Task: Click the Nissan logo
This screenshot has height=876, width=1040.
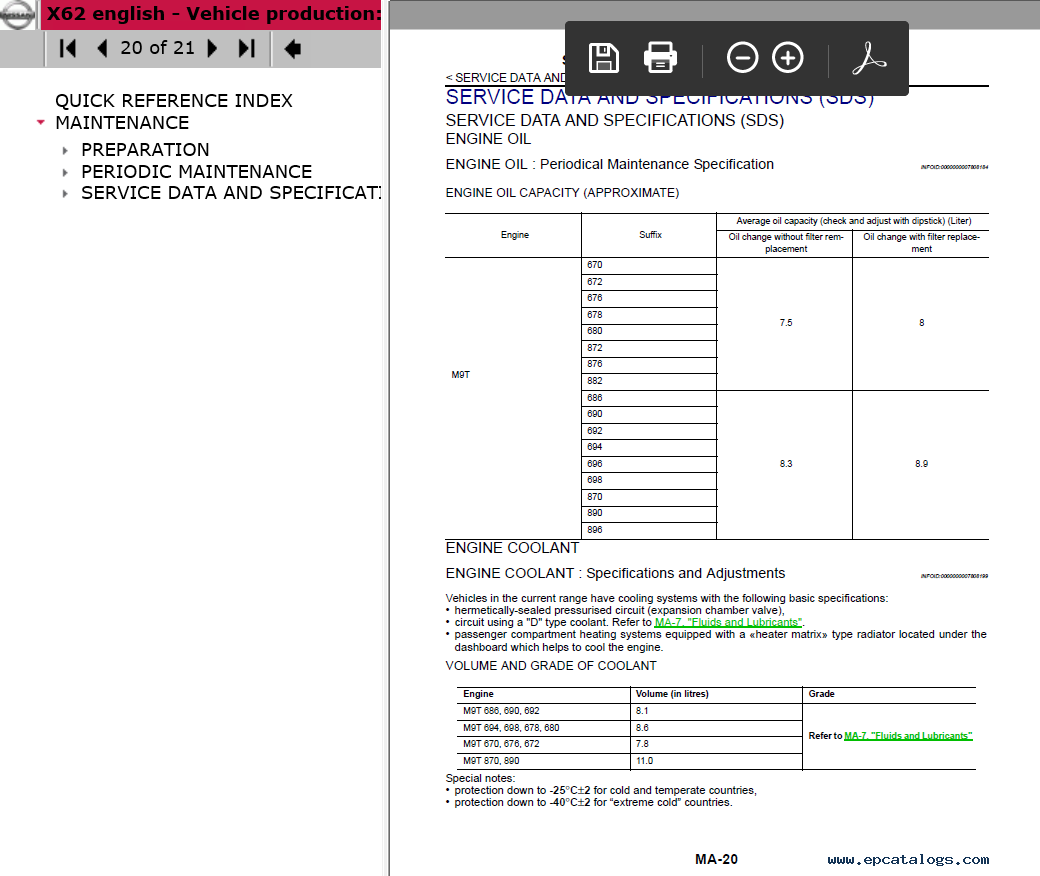Action: coord(17,15)
